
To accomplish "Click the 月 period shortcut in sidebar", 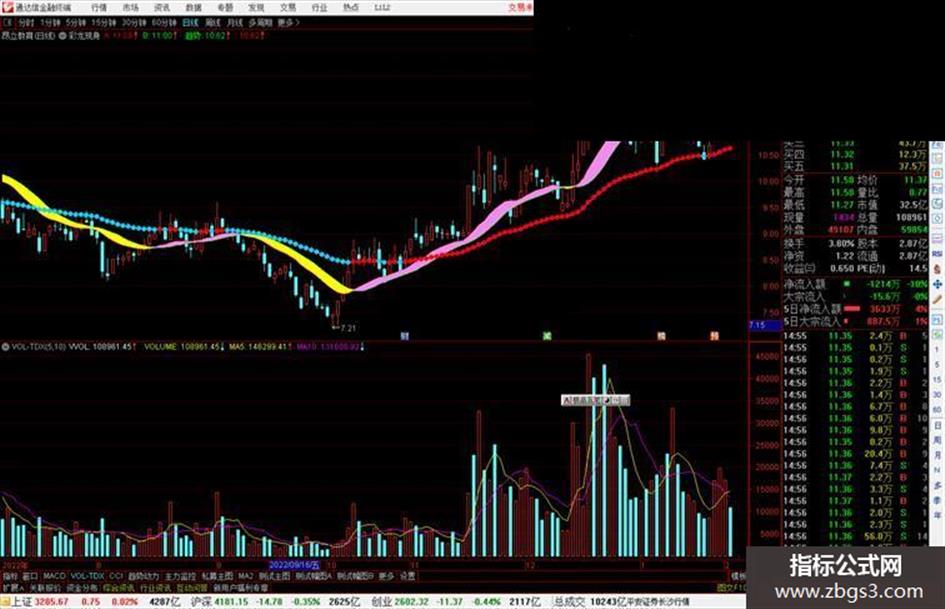I will click(x=937, y=455).
